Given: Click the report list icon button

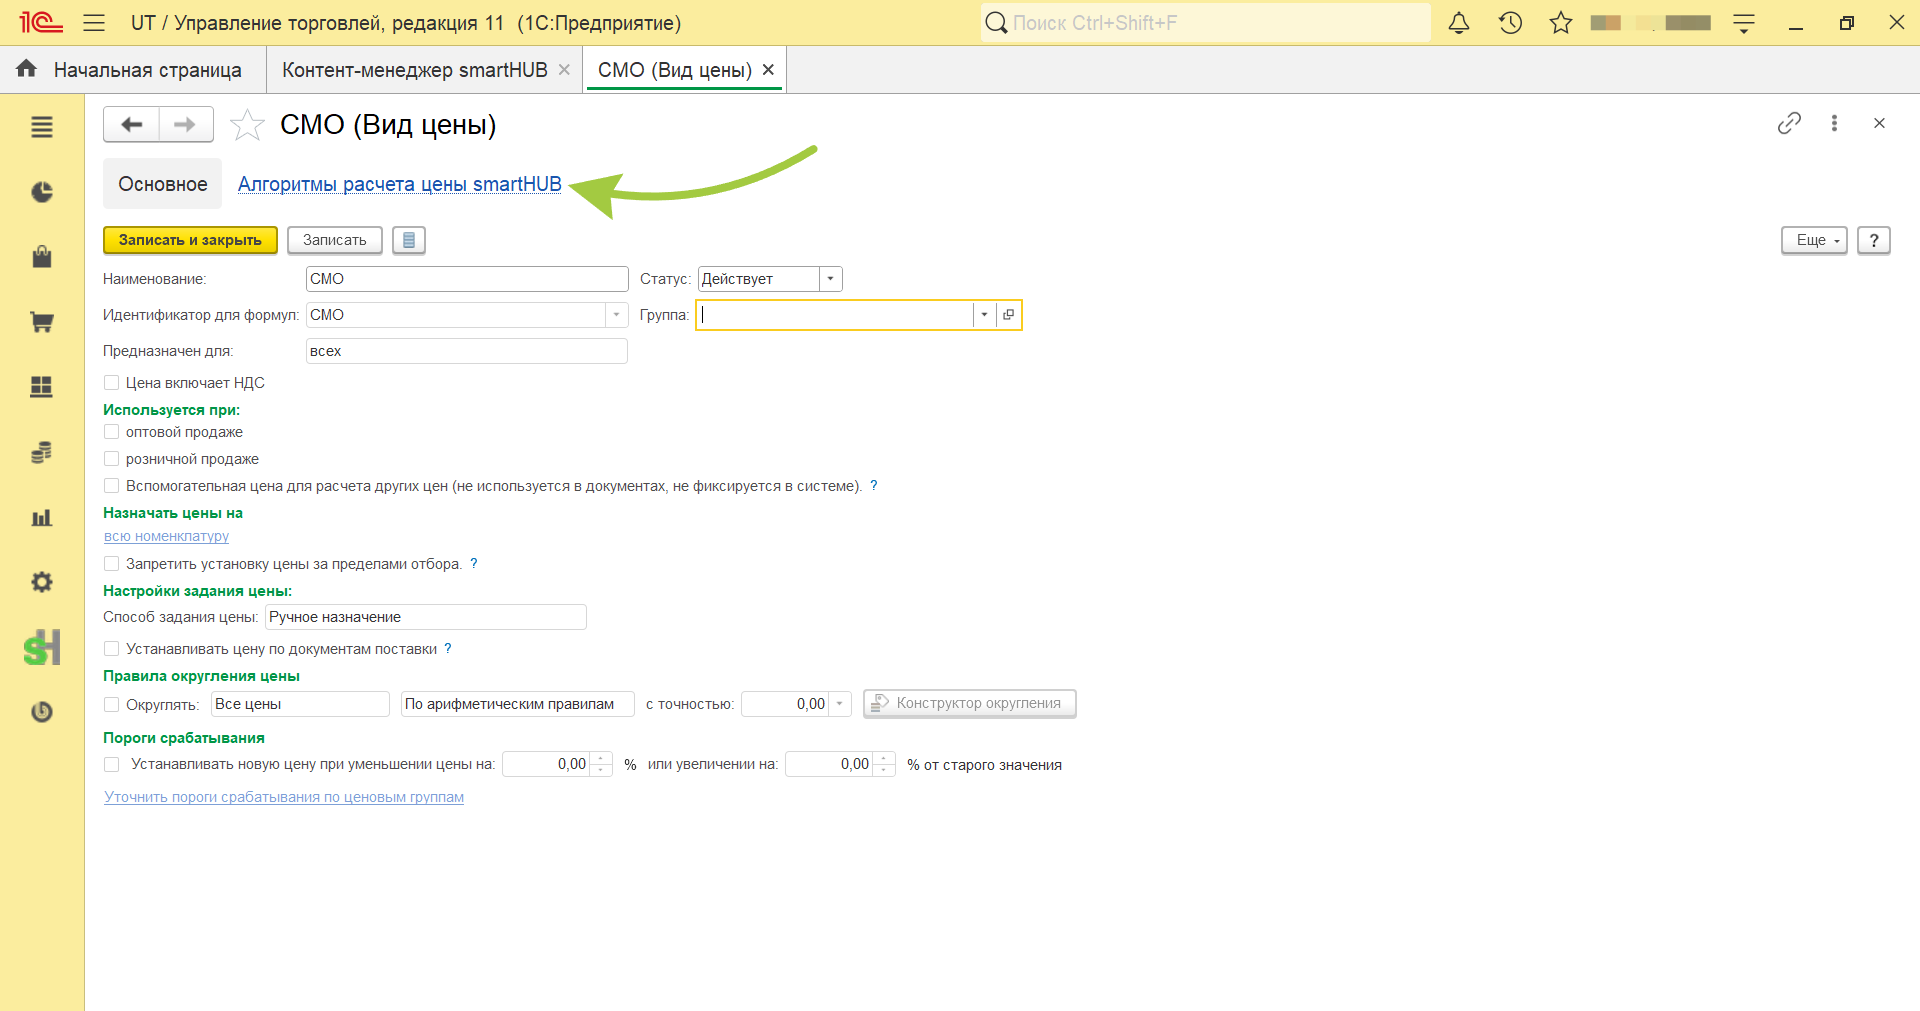Looking at the screenshot, I should point(409,240).
